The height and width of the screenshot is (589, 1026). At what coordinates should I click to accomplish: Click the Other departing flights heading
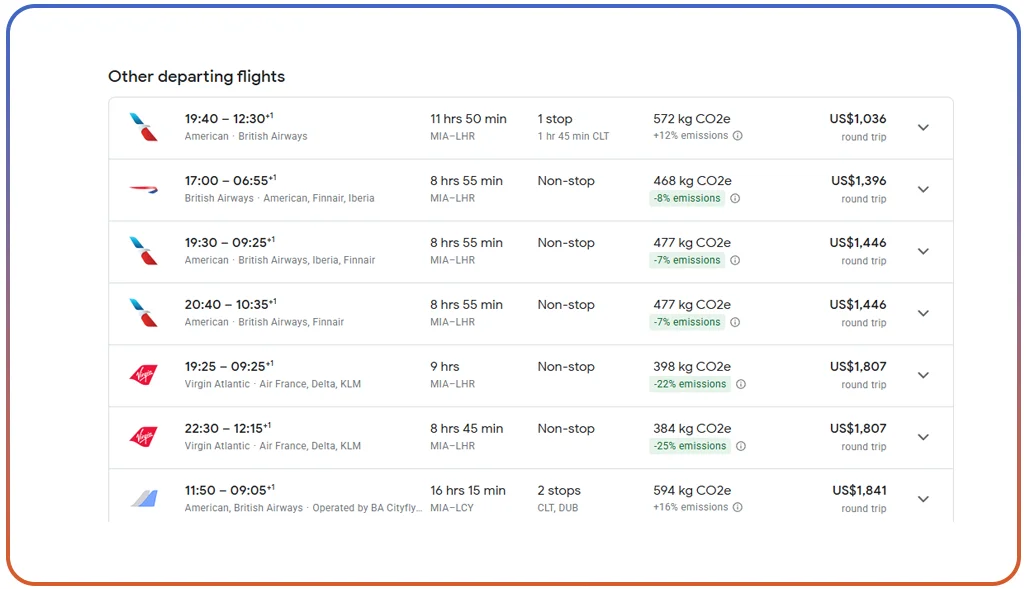coord(196,76)
